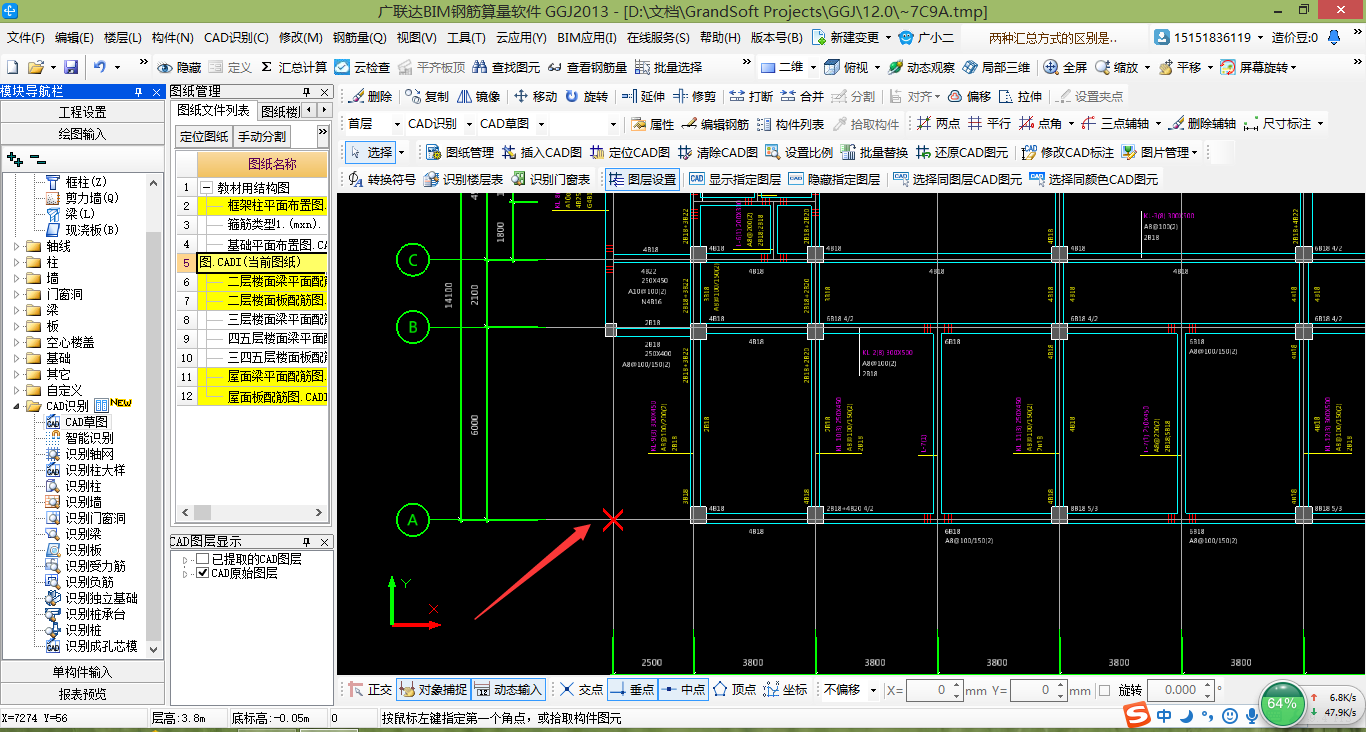Click the New file icon
Screen dimensions: 1366x732
tap(13, 67)
